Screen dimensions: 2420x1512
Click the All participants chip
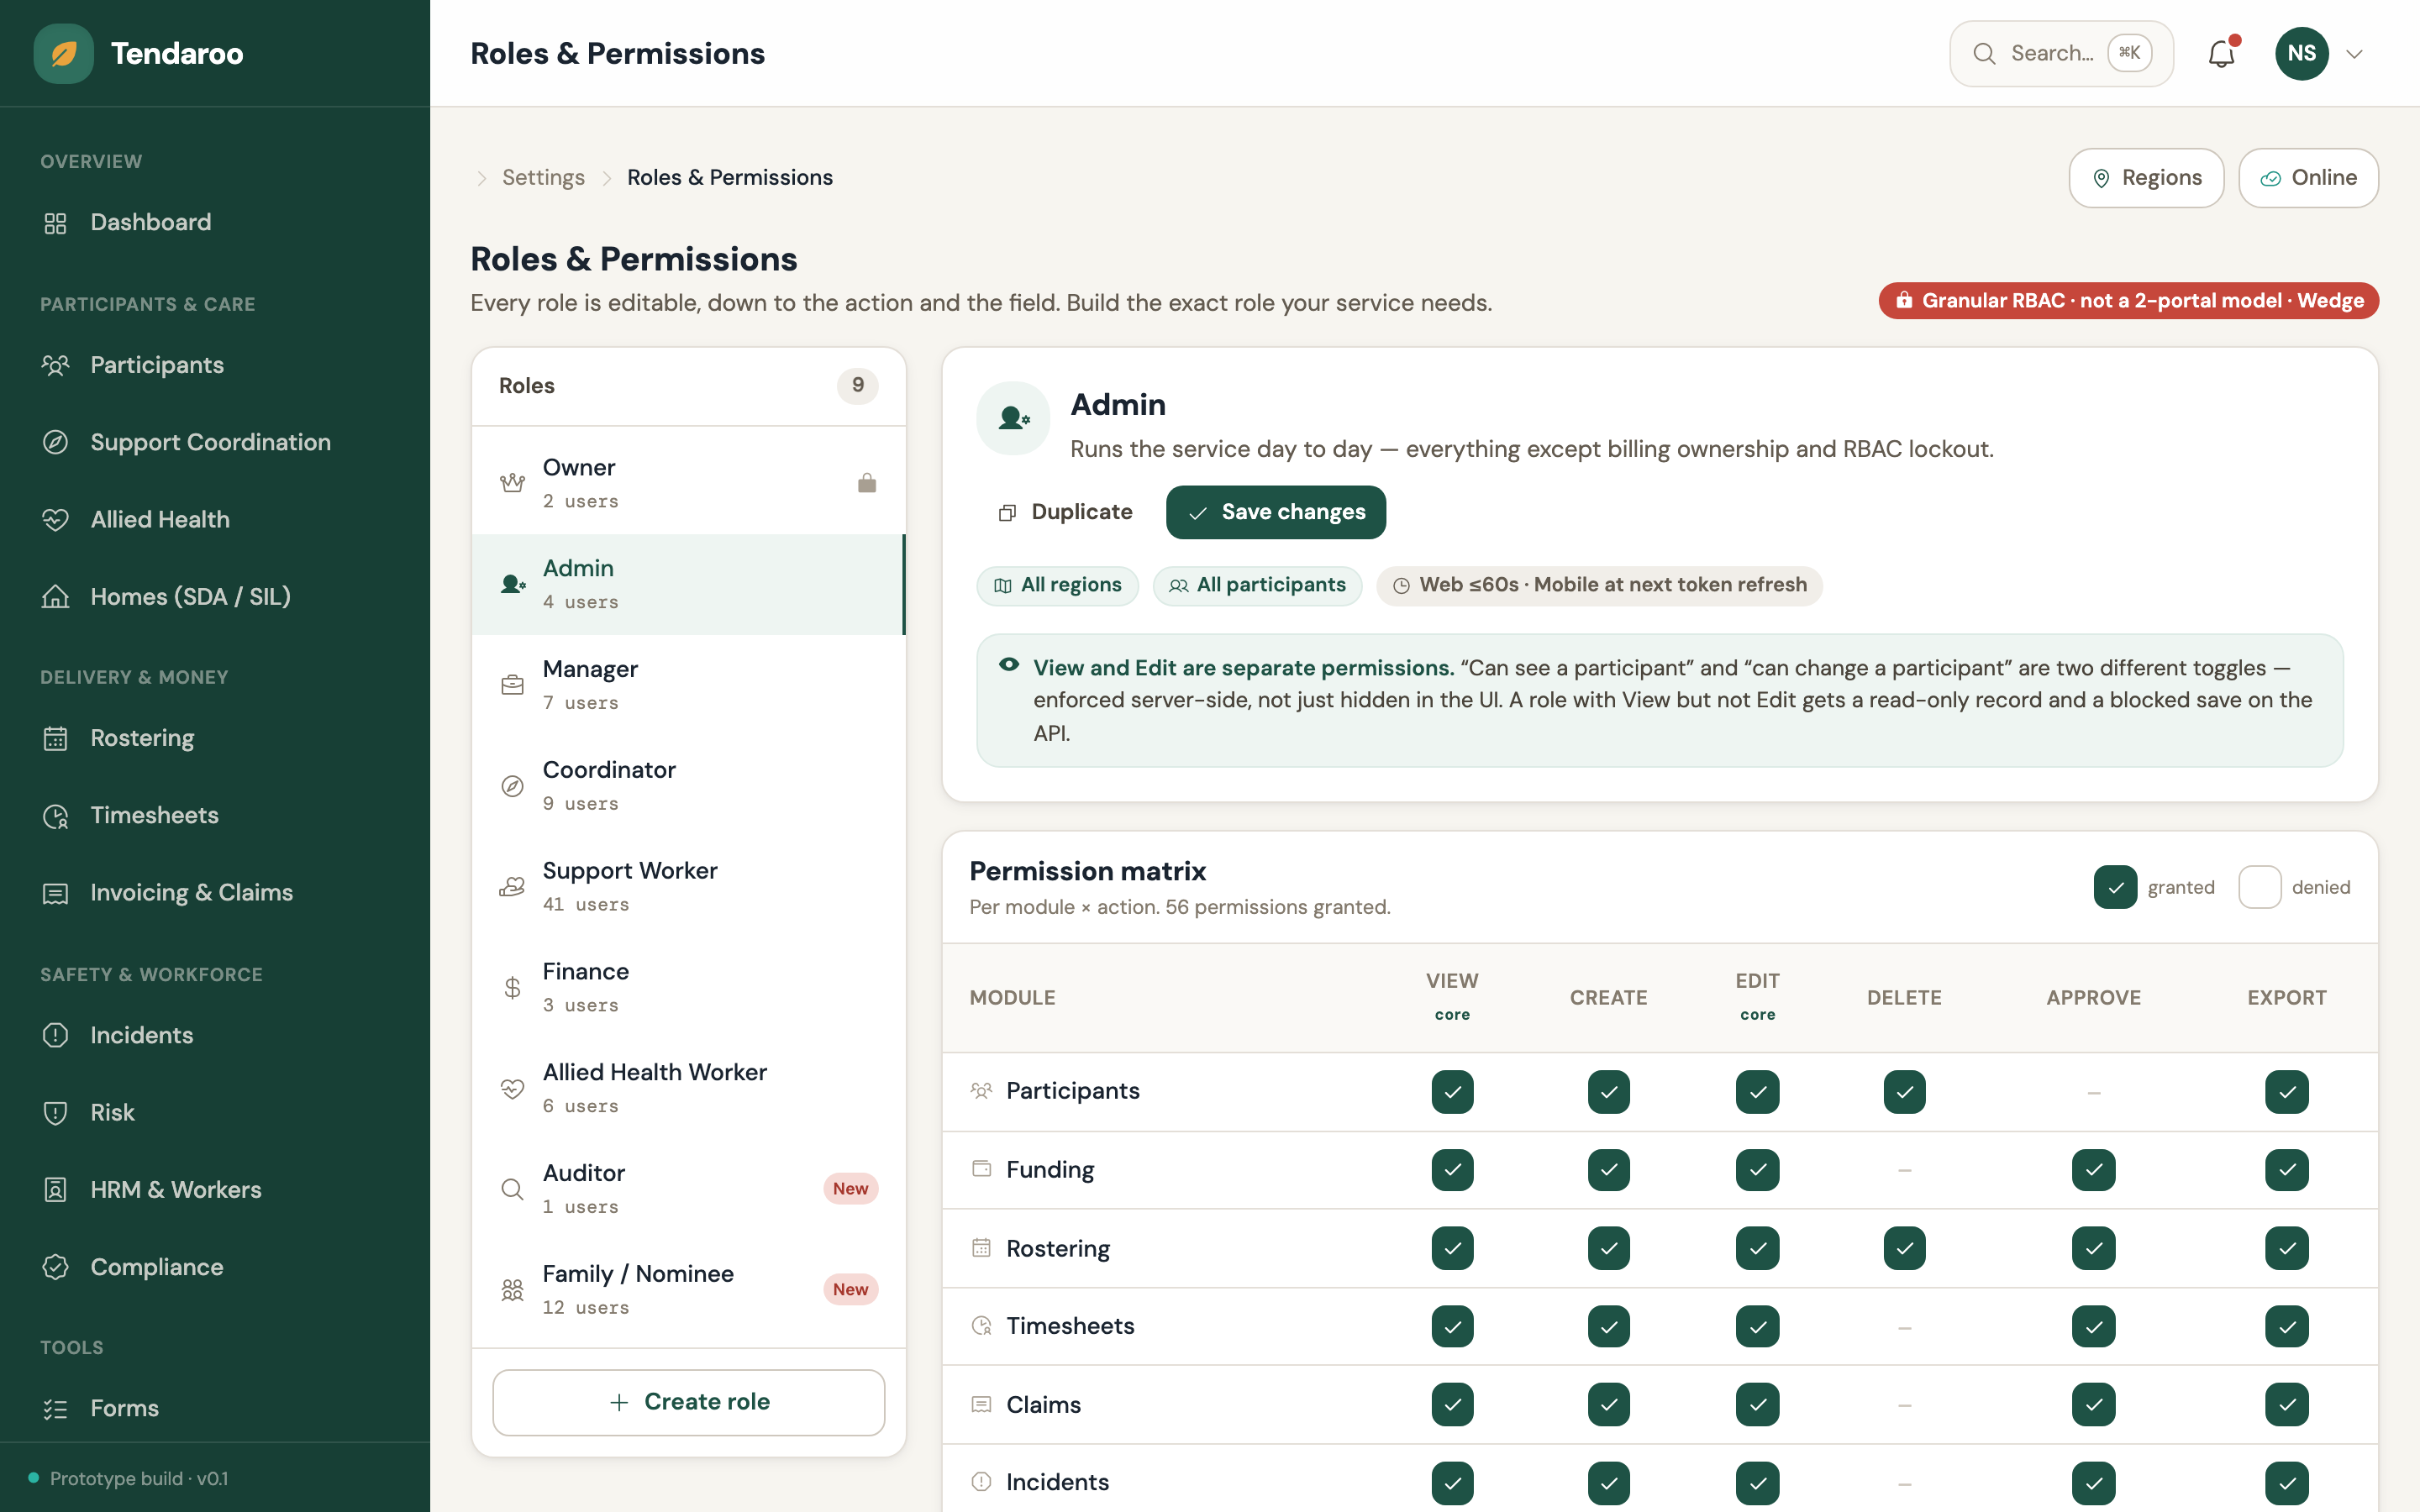(1257, 585)
